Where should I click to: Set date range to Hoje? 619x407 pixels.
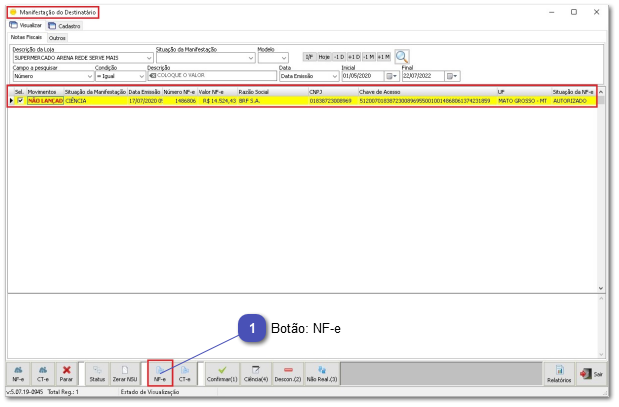[324, 57]
